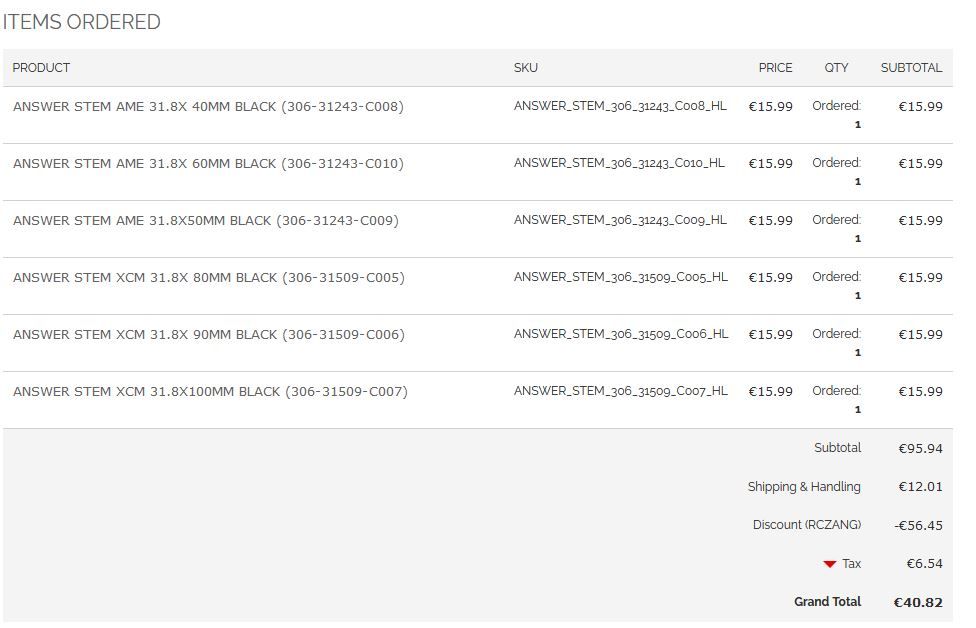This screenshot has width=976, height=628.
Task: Click the C007_HL SKU text
Action: pyautogui.click(x=621, y=391)
